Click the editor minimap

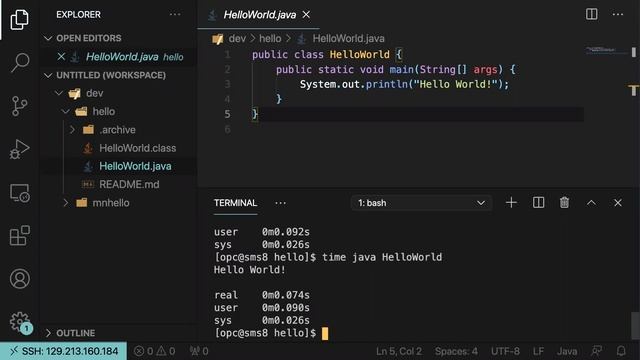coord(606,50)
